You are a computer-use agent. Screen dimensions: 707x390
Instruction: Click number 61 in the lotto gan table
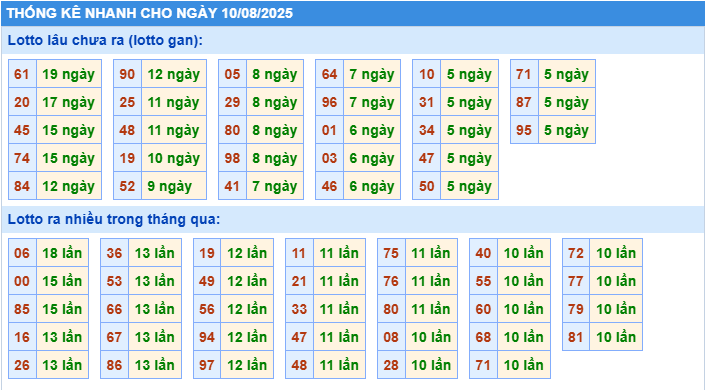click(22, 74)
